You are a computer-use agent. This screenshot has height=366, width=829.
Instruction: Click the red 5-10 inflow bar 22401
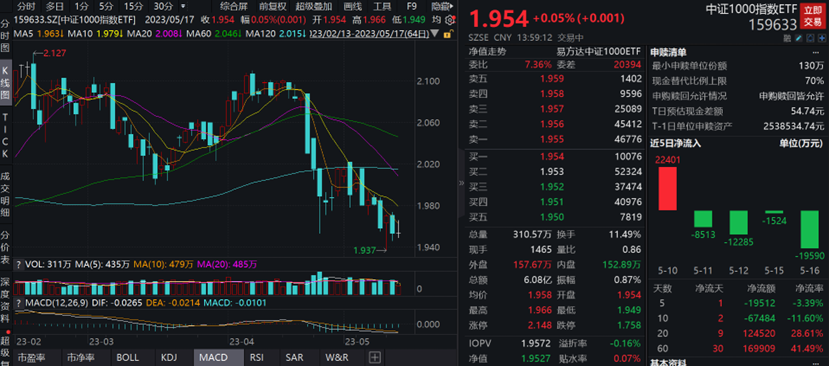point(667,188)
